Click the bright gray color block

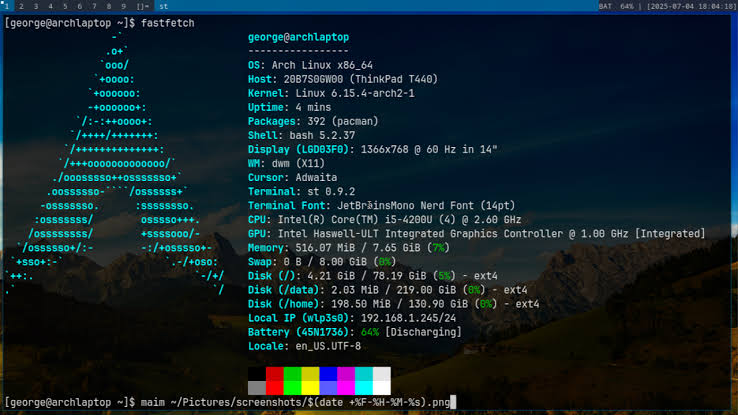[257, 388]
